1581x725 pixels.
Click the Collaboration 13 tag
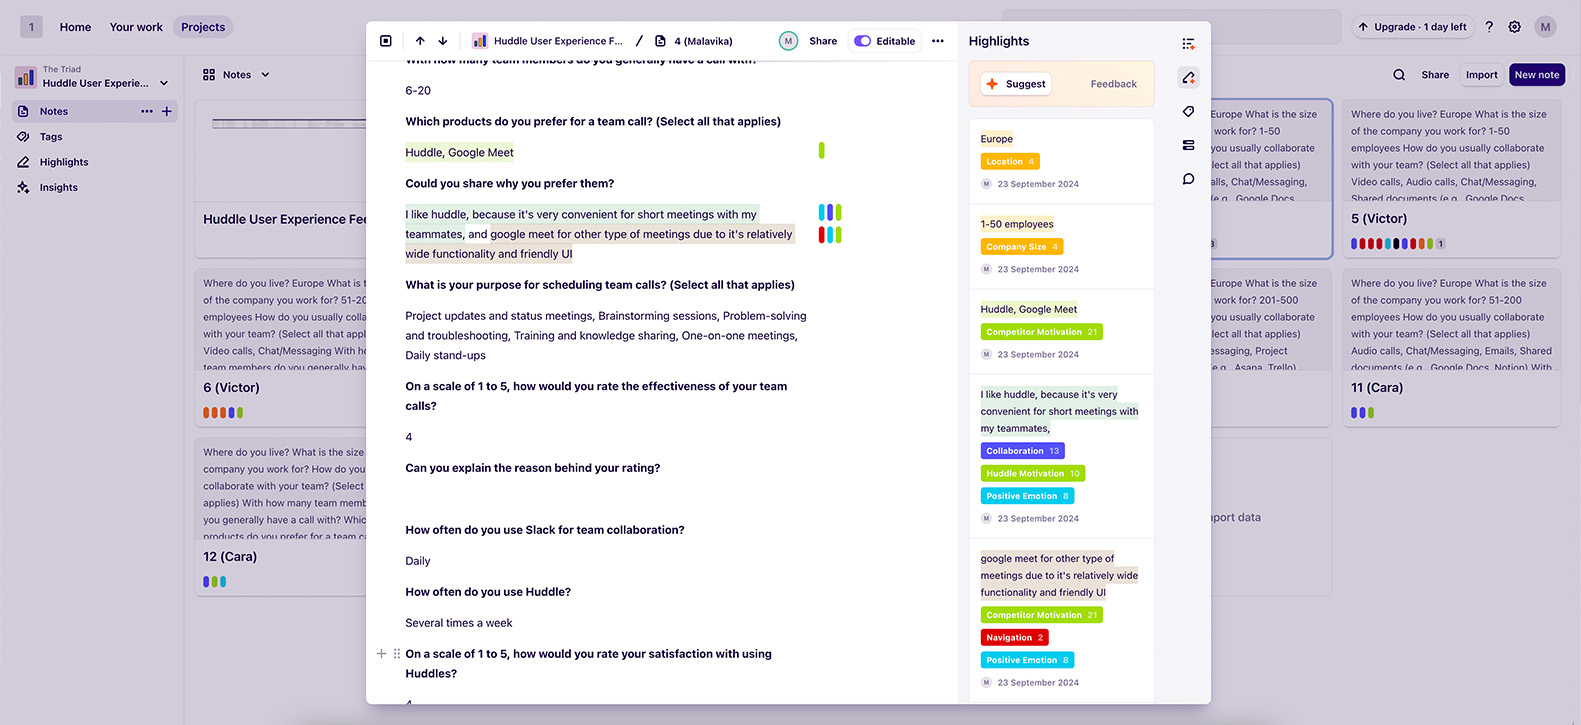click(1022, 451)
